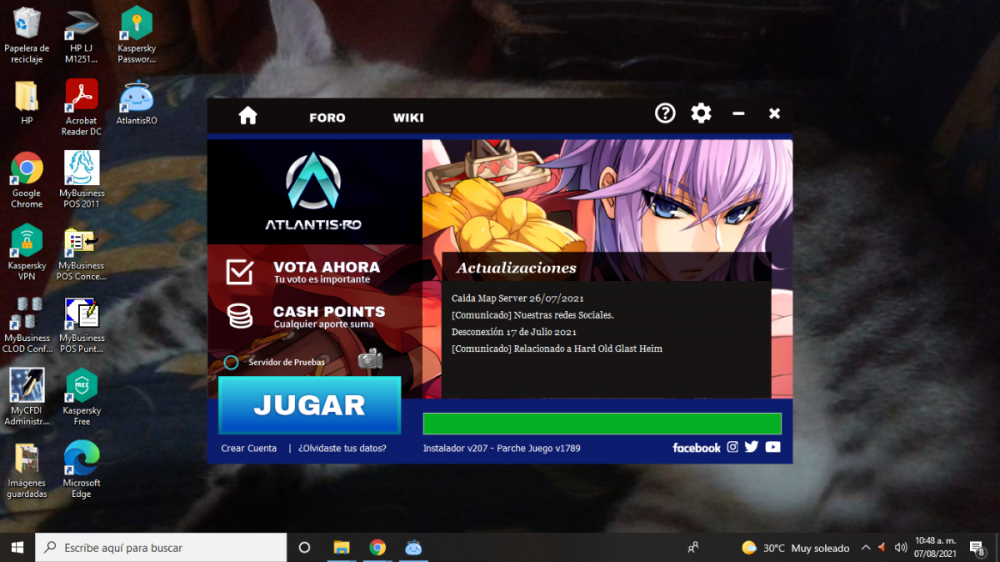Click the home icon in launcher header
The height and width of the screenshot is (562, 1000).
coord(248,116)
